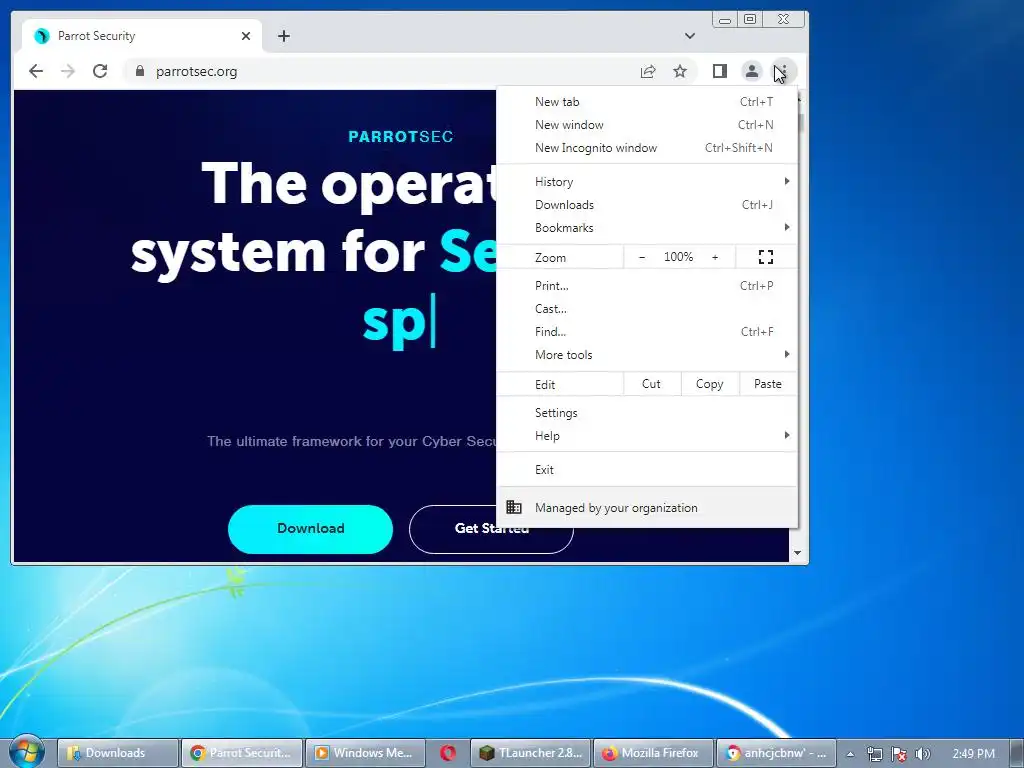The image size is (1024, 768).
Task: Close the Parrot Security tab
Action: point(246,36)
